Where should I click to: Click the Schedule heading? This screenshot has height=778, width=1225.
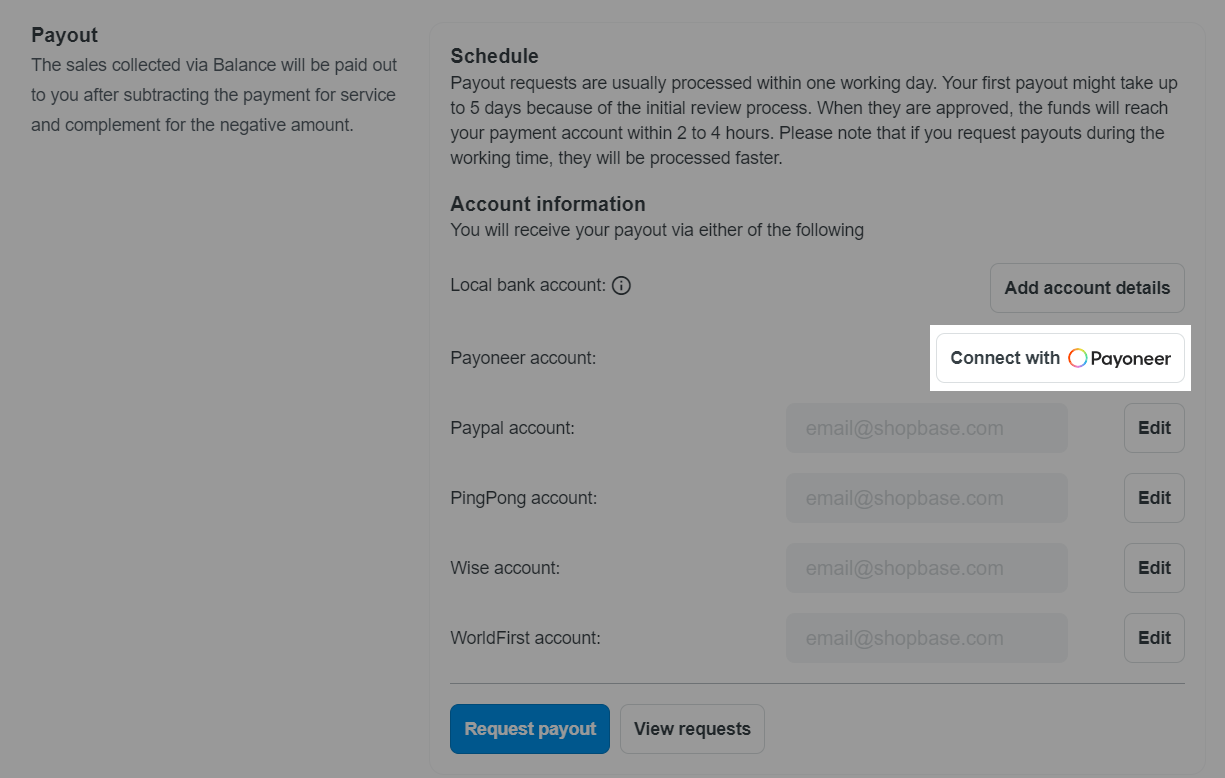click(494, 56)
